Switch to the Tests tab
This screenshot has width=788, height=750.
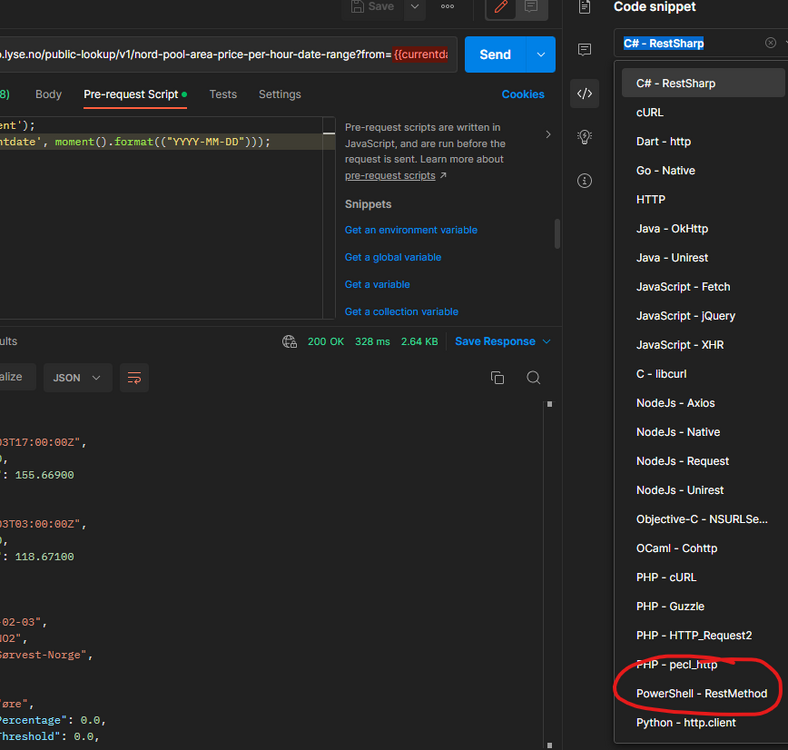[223, 94]
